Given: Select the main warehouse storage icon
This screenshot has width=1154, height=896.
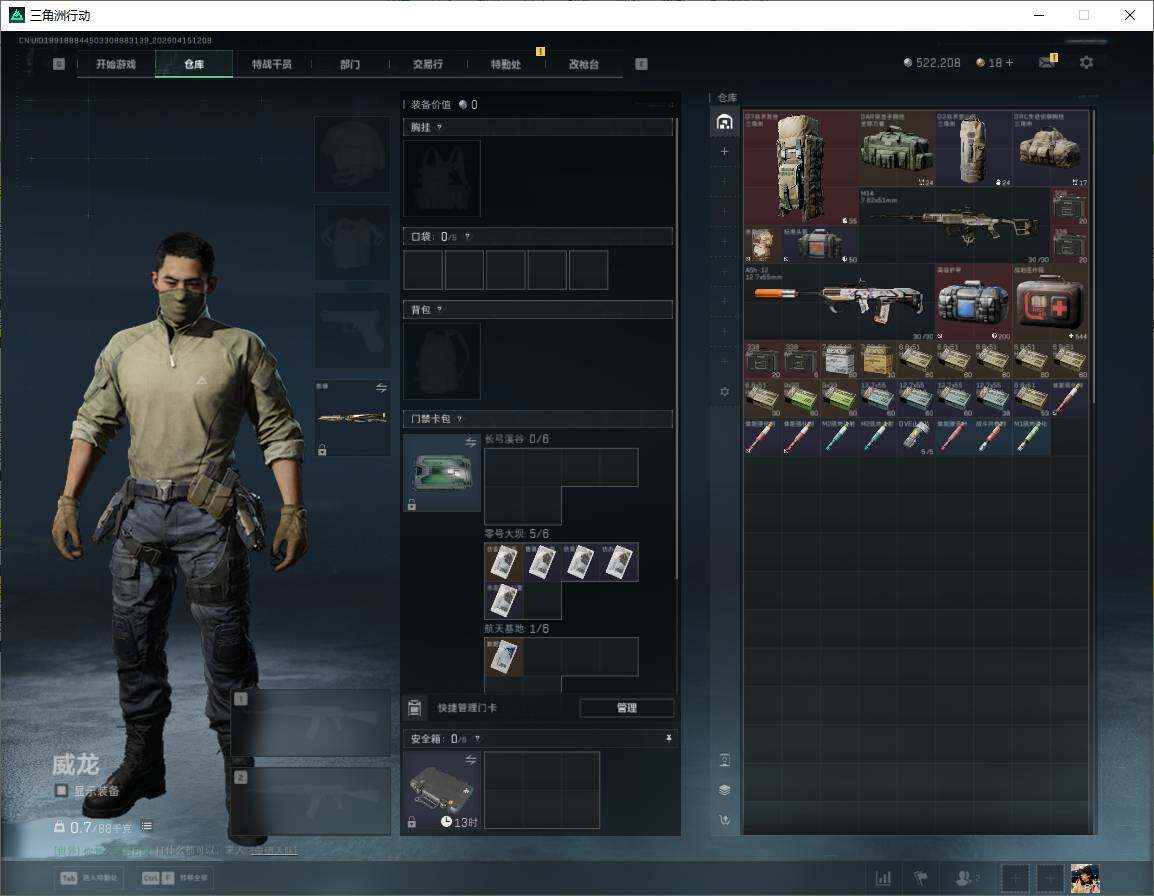Looking at the screenshot, I should point(725,122).
